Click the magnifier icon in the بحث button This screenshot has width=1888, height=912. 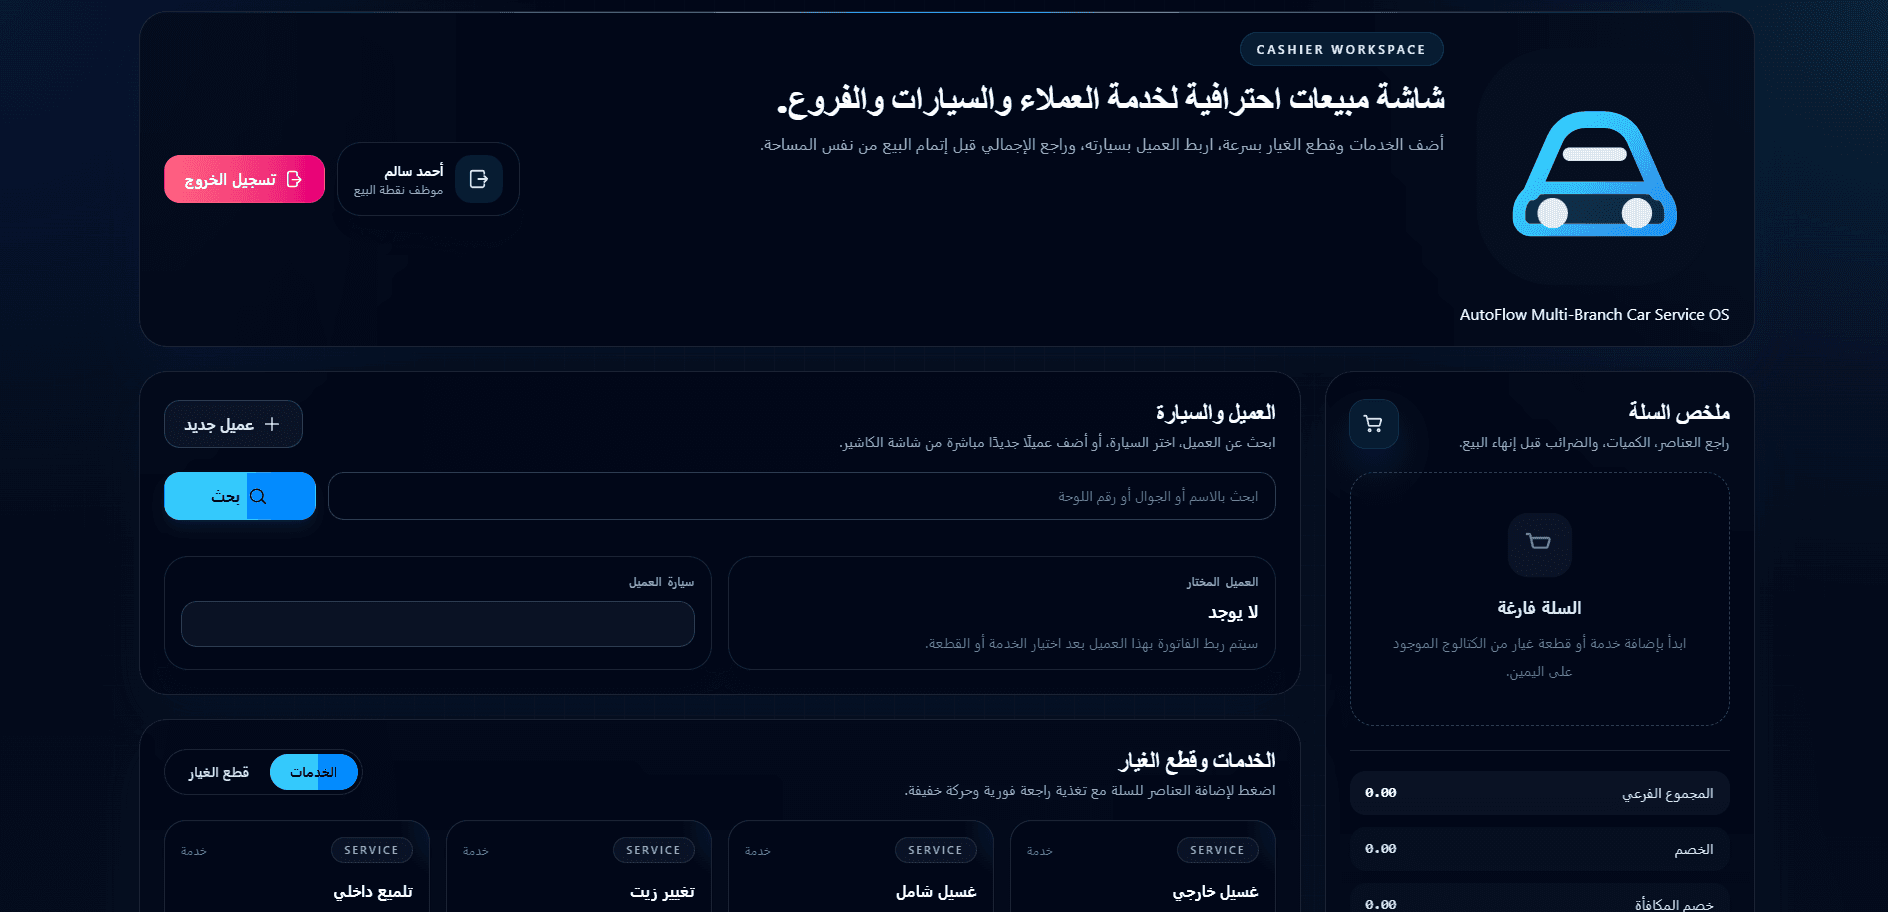click(258, 496)
